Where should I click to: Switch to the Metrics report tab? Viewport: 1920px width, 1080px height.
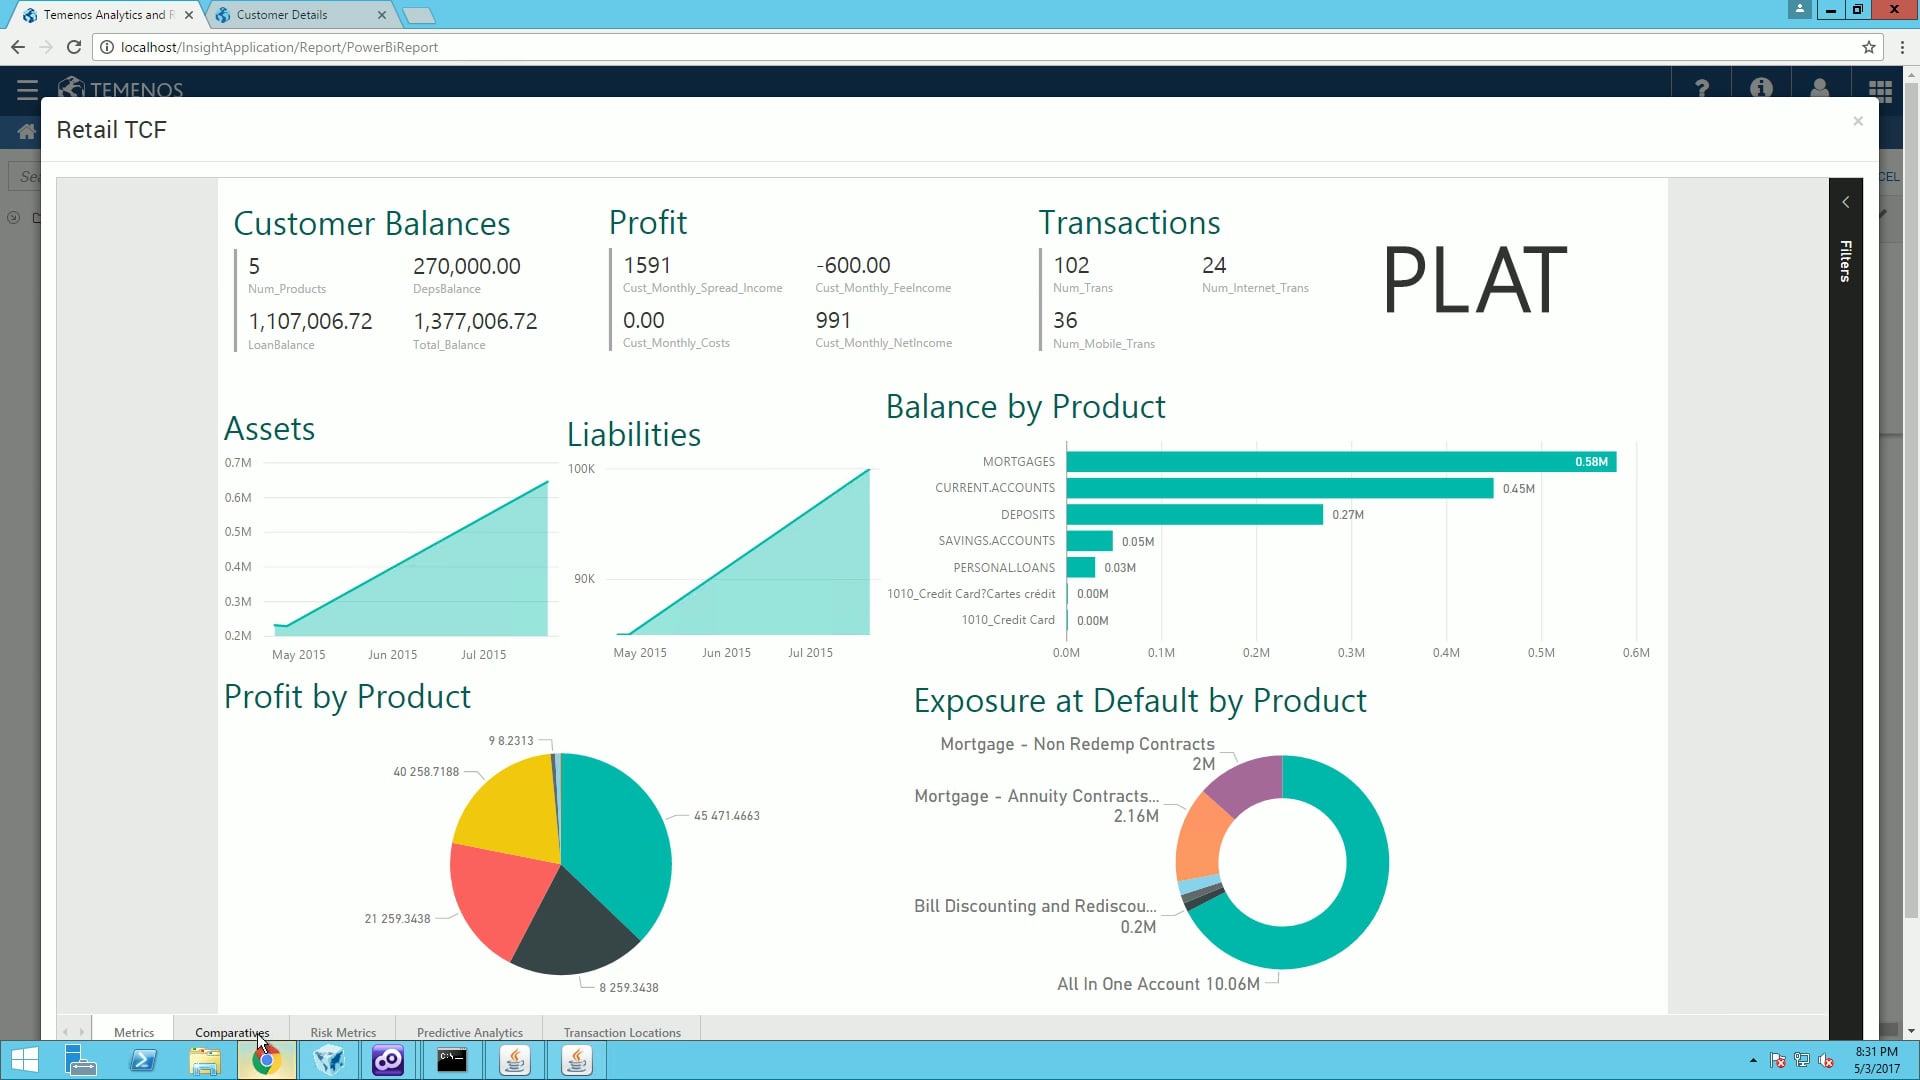[x=134, y=1032]
